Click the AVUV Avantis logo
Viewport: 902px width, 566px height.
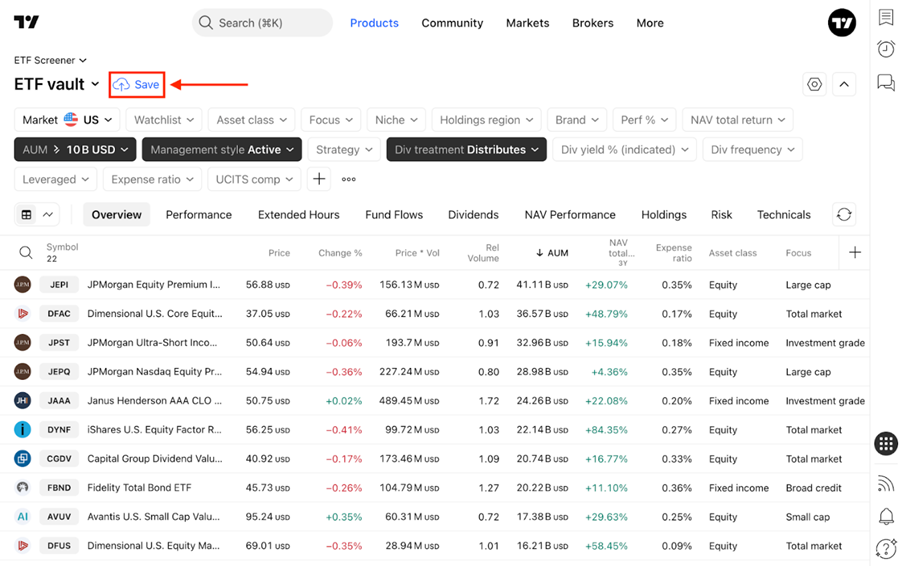tap(22, 517)
